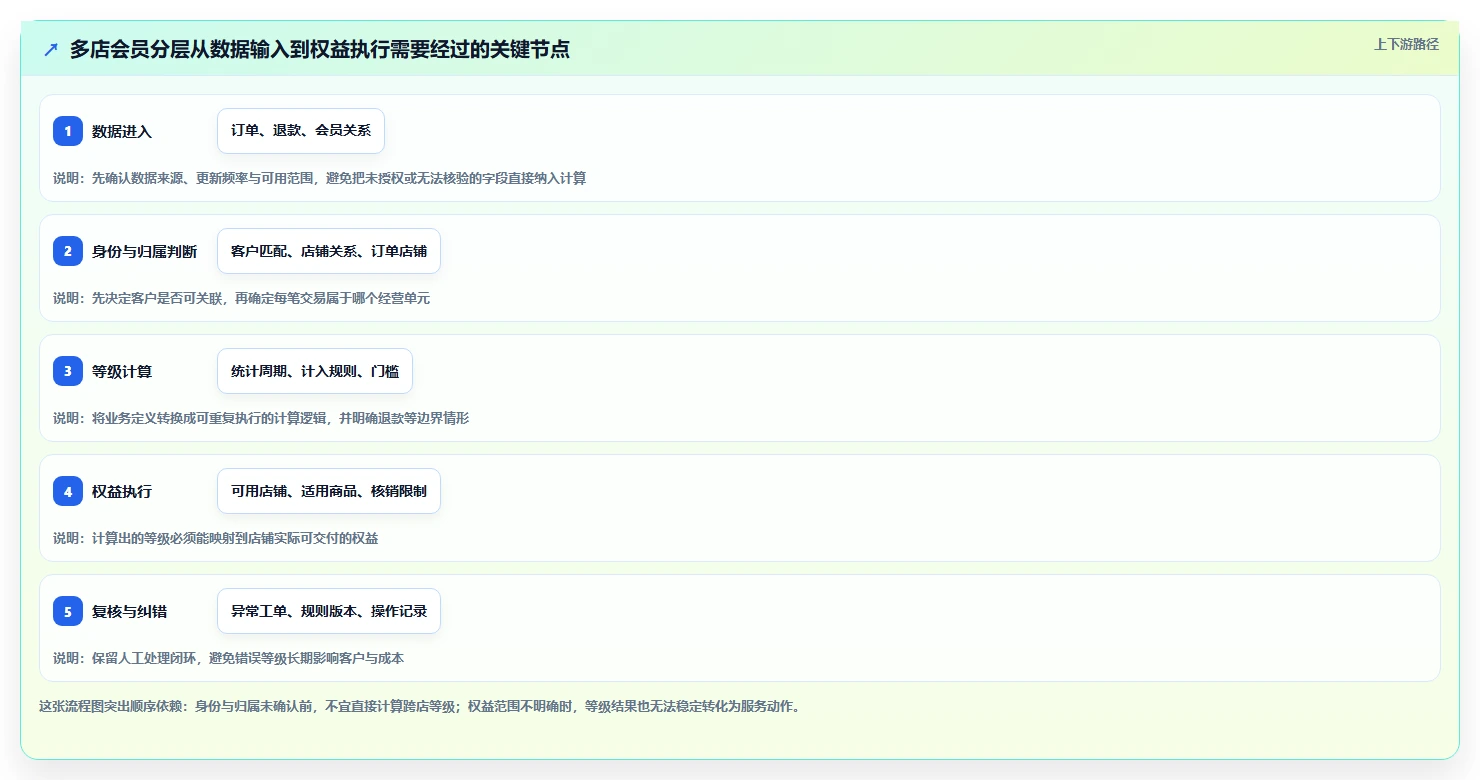Click the 权益执行 step label
Image resolution: width=1480 pixels, height=780 pixels.
tap(122, 492)
